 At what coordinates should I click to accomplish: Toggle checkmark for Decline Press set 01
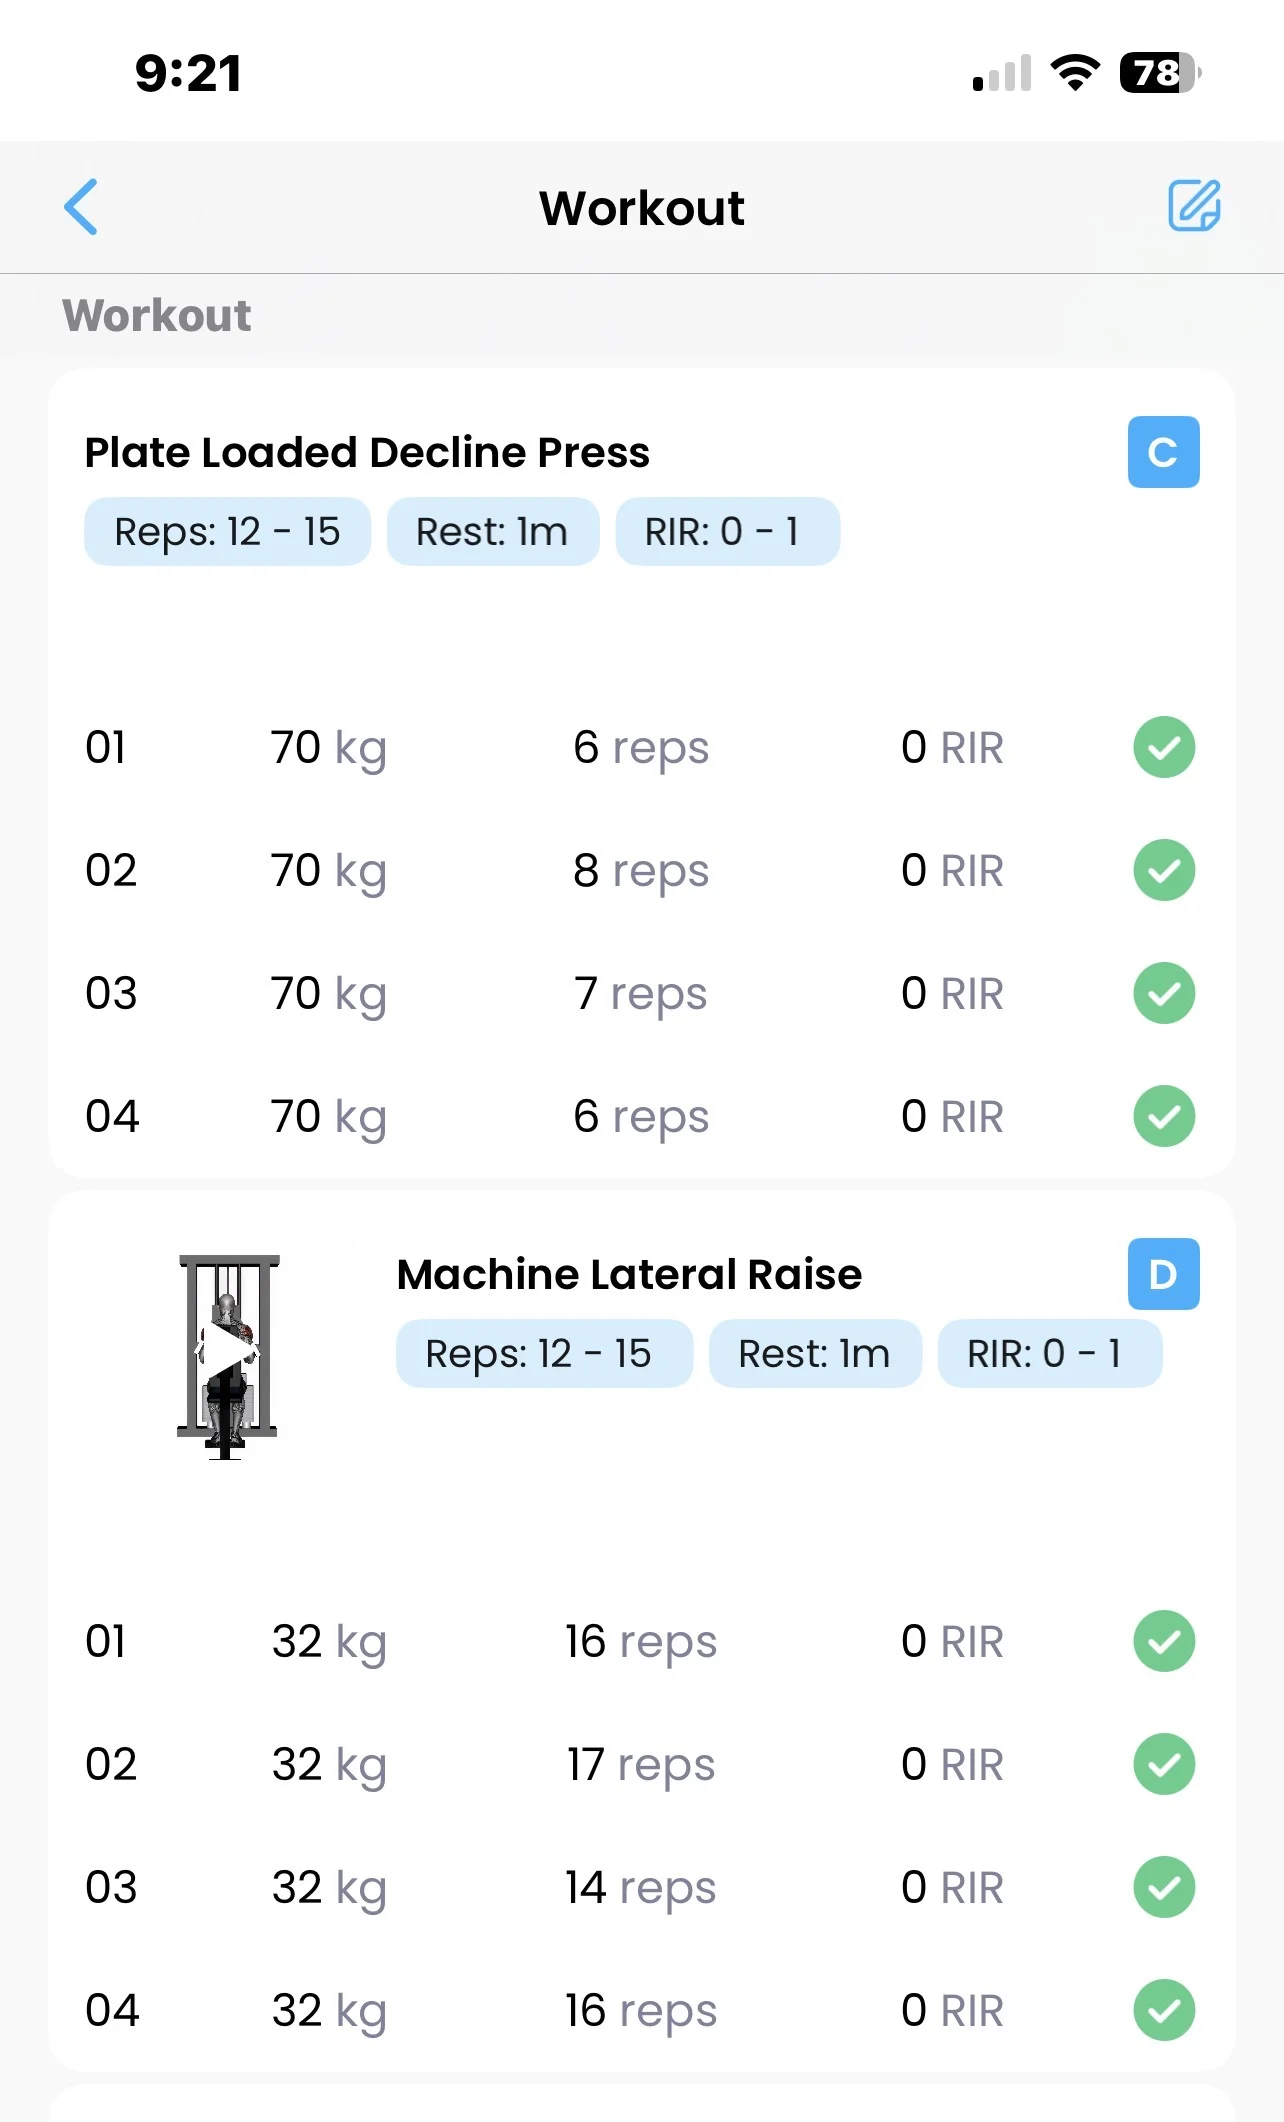pos(1164,747)
